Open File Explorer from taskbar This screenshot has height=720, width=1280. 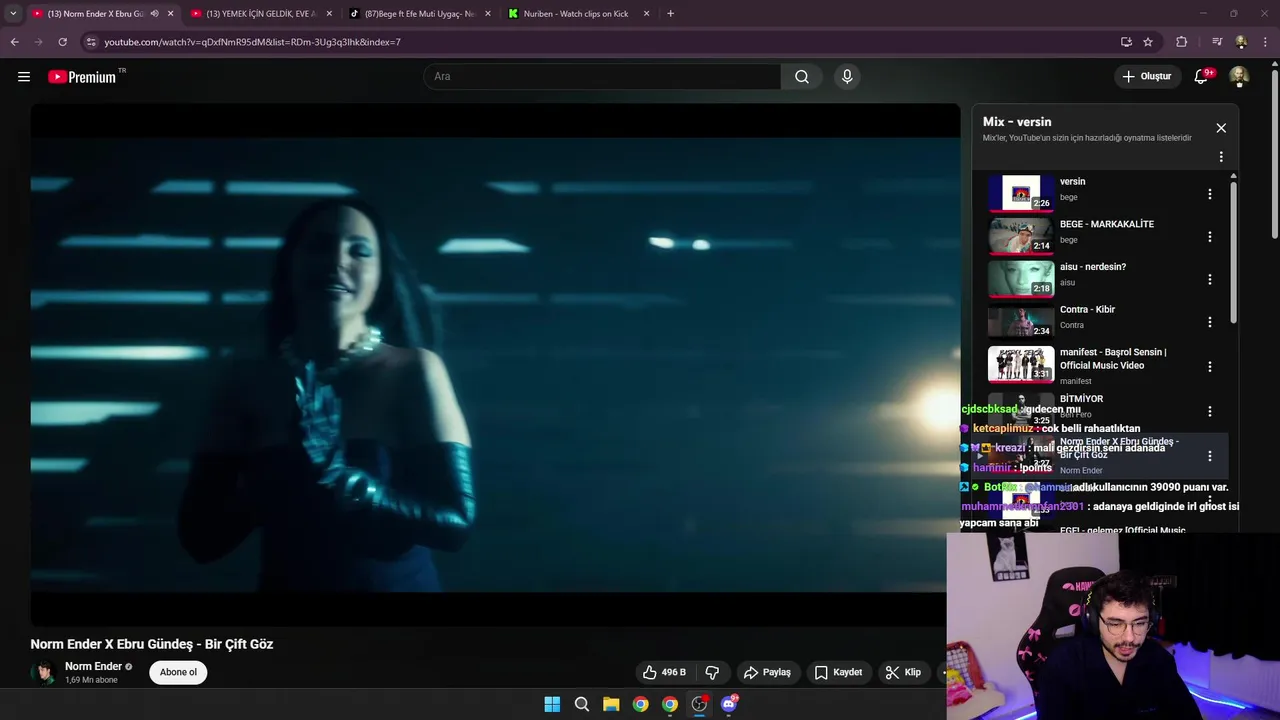tap(611, 704)
